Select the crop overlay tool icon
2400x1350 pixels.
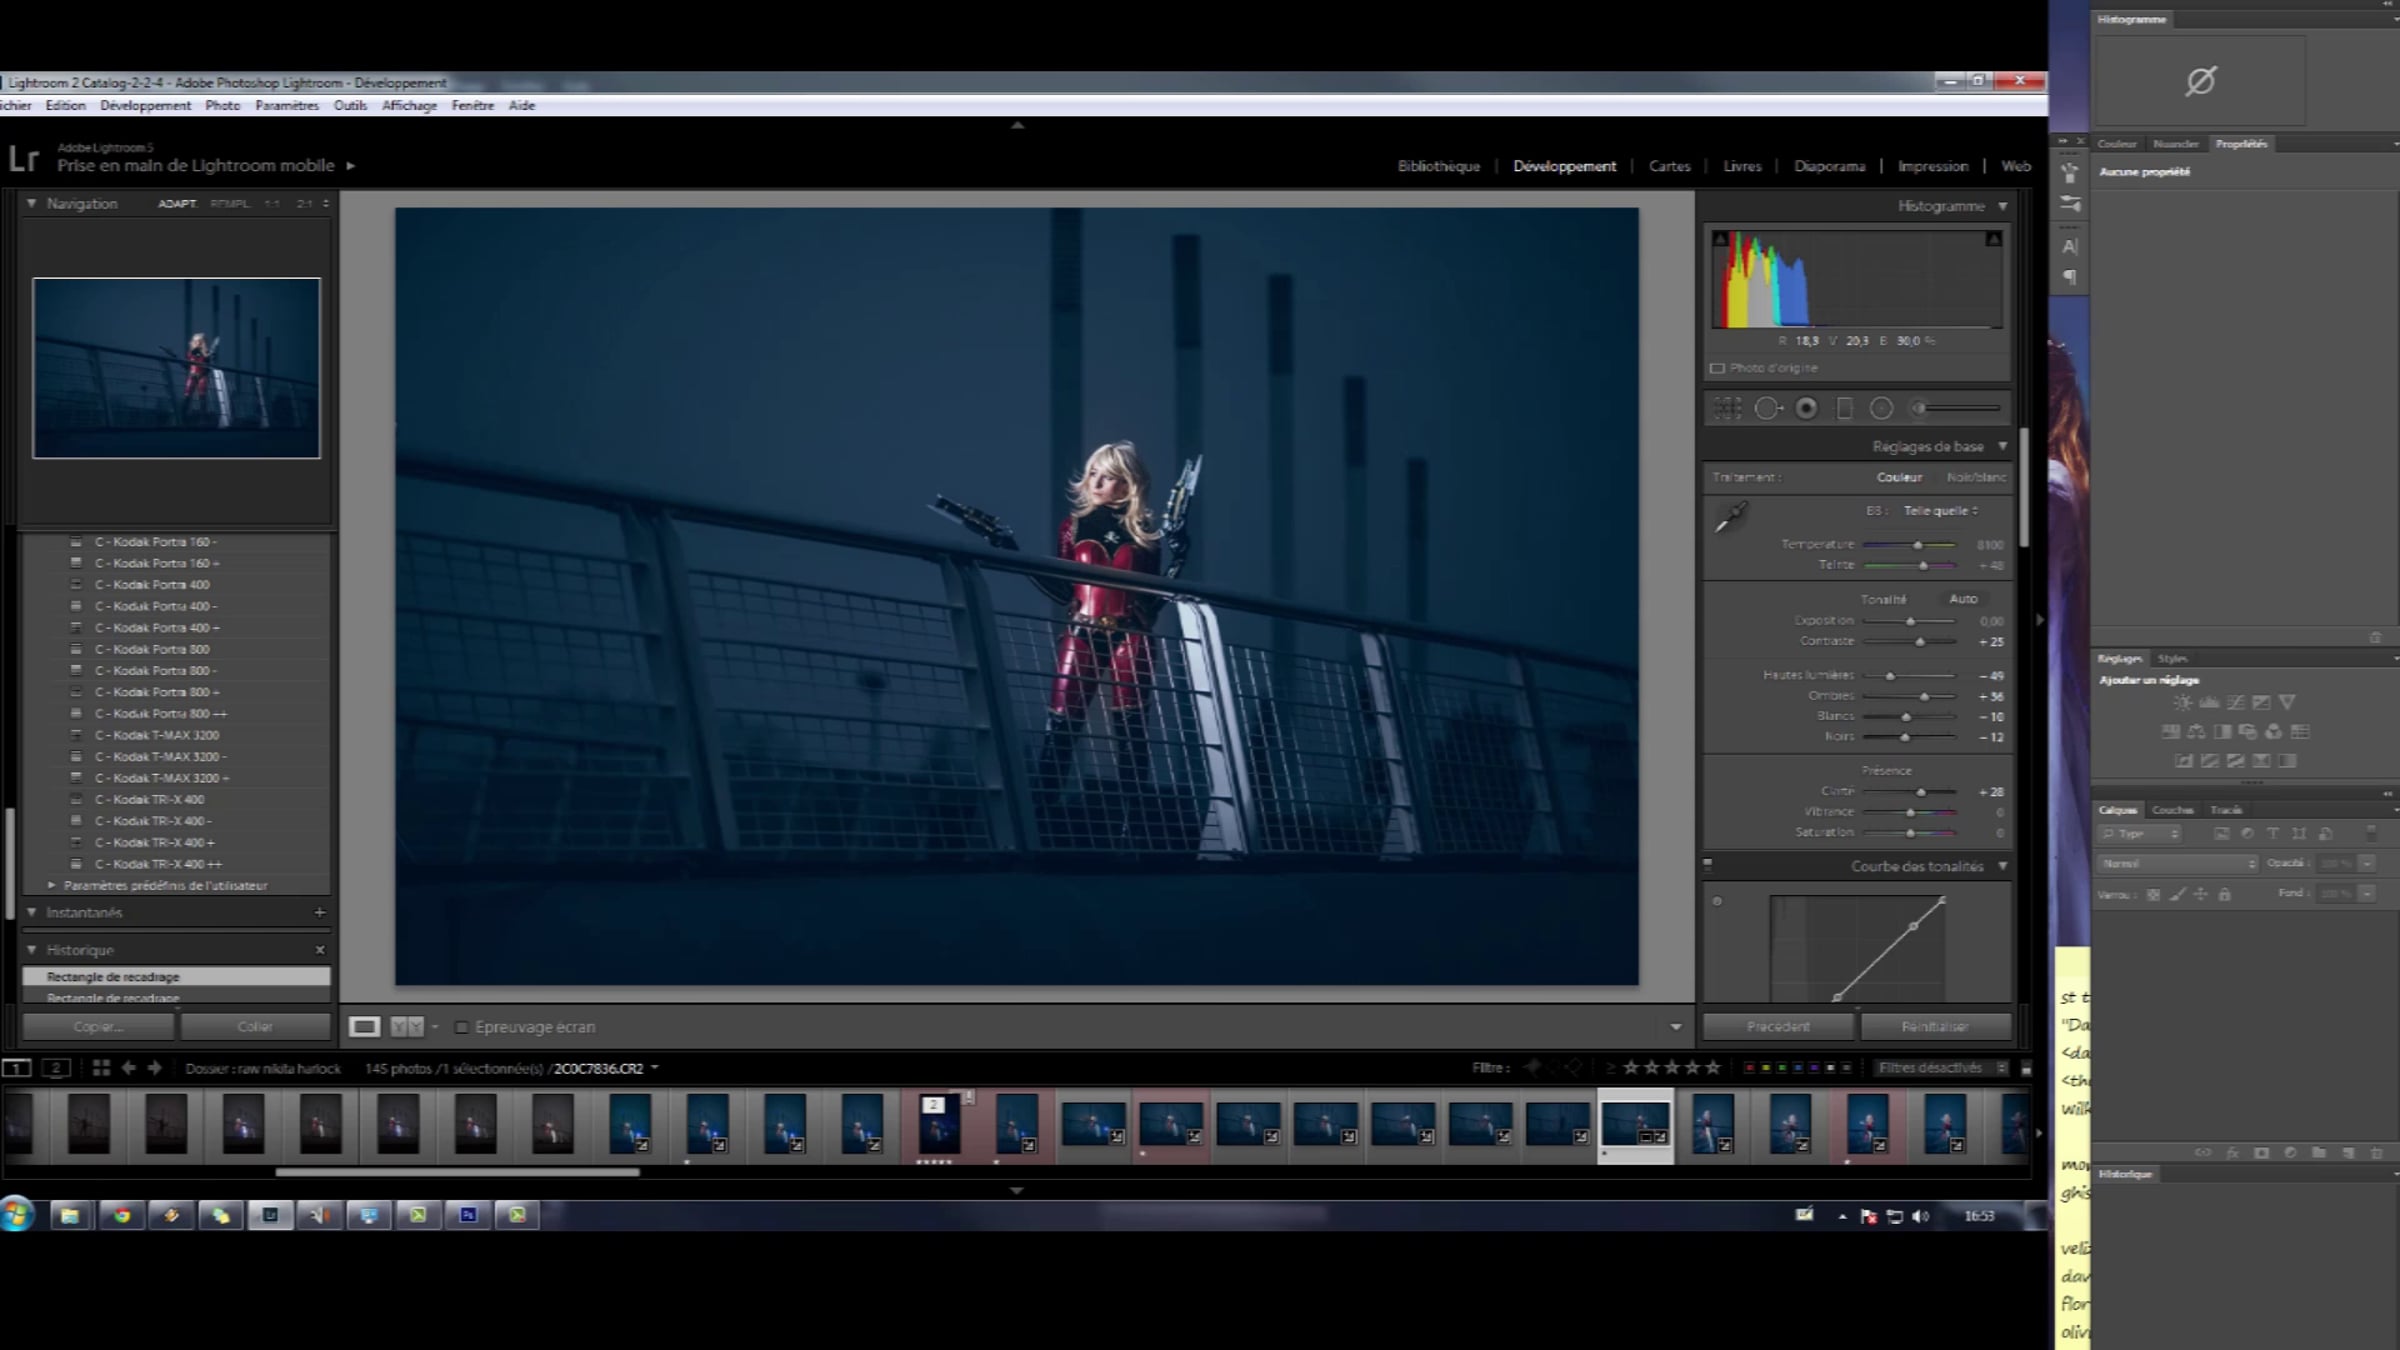pos(1728,408)
